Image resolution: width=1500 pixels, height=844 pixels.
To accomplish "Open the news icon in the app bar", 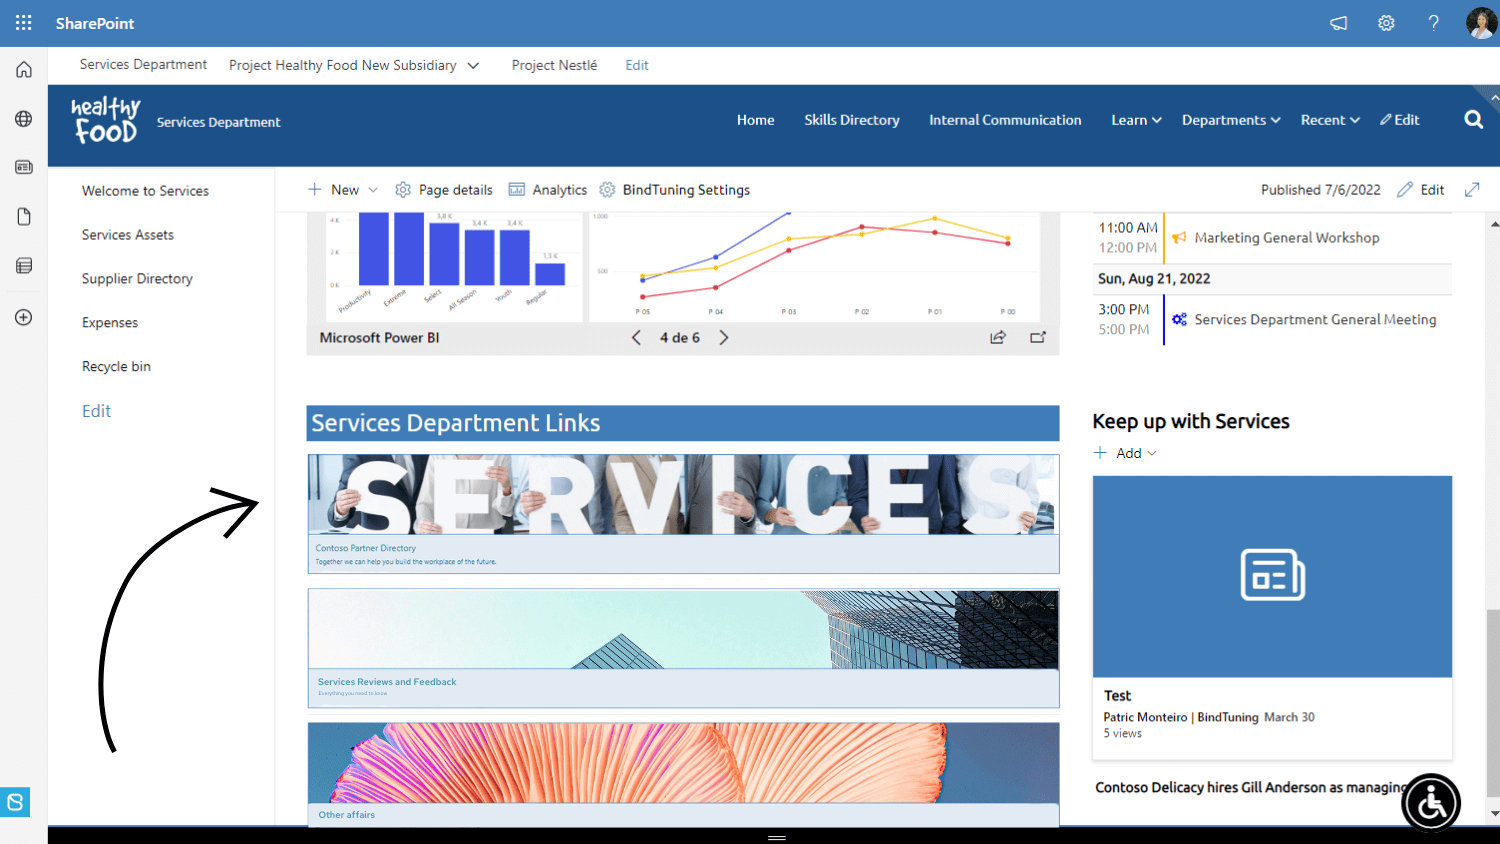I will coord(24,167).
